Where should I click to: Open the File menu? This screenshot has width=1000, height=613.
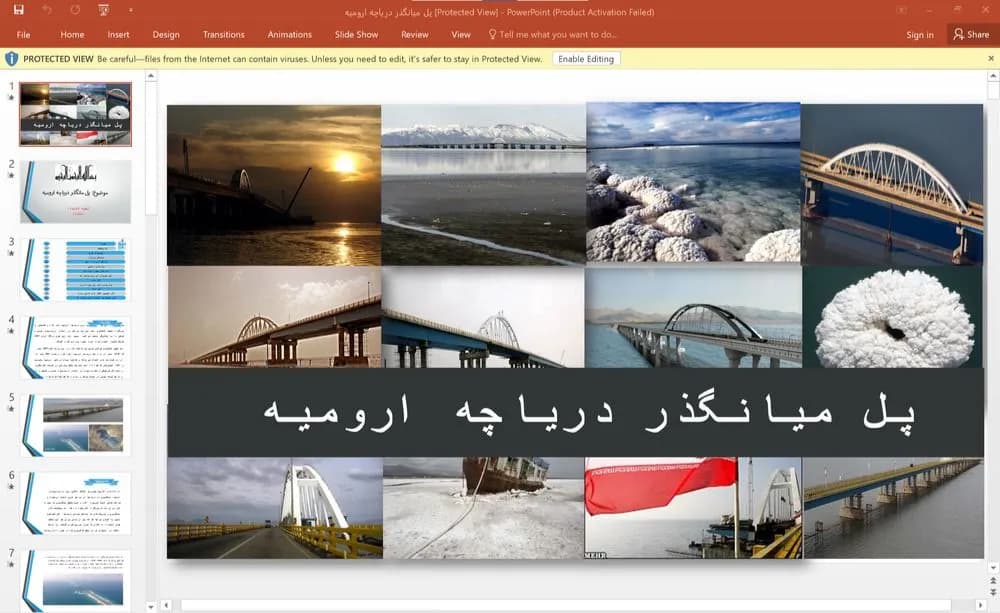[24, 34]
